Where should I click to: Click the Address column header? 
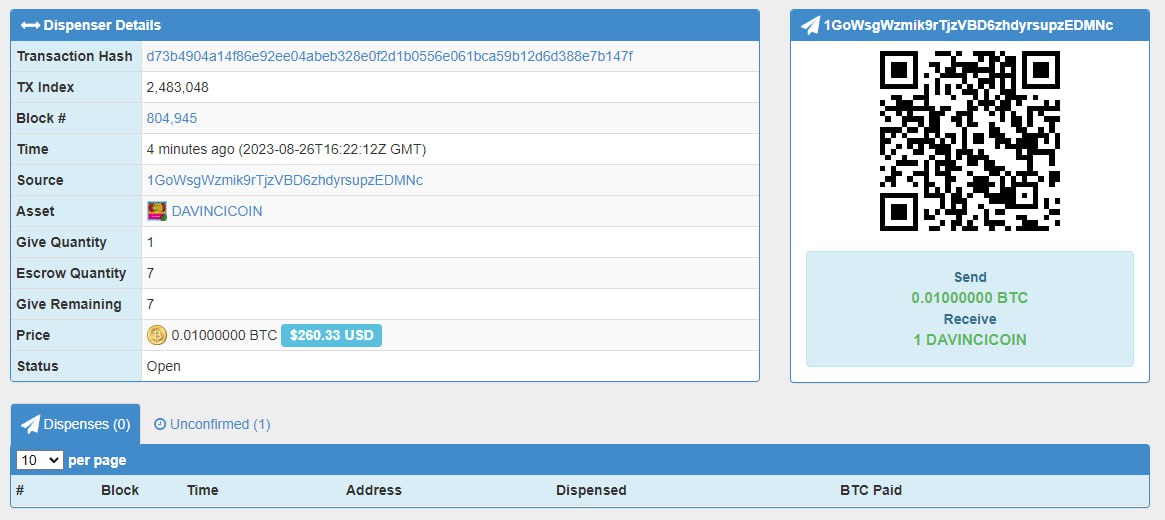tap(374, 490)
